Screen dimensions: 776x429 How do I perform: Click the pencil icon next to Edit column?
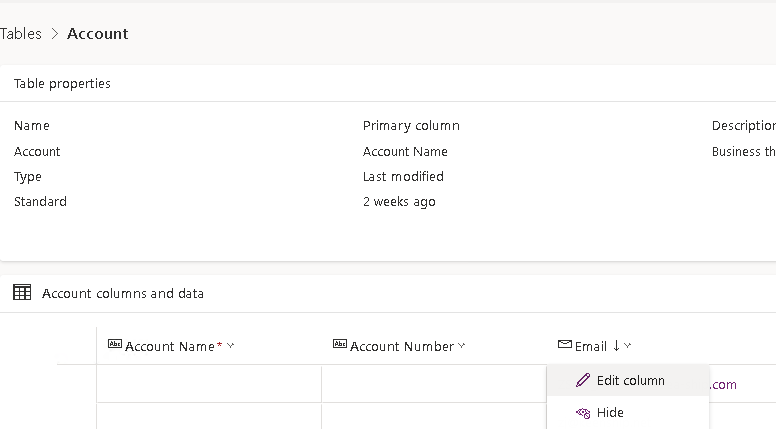[x=583, y=381]
